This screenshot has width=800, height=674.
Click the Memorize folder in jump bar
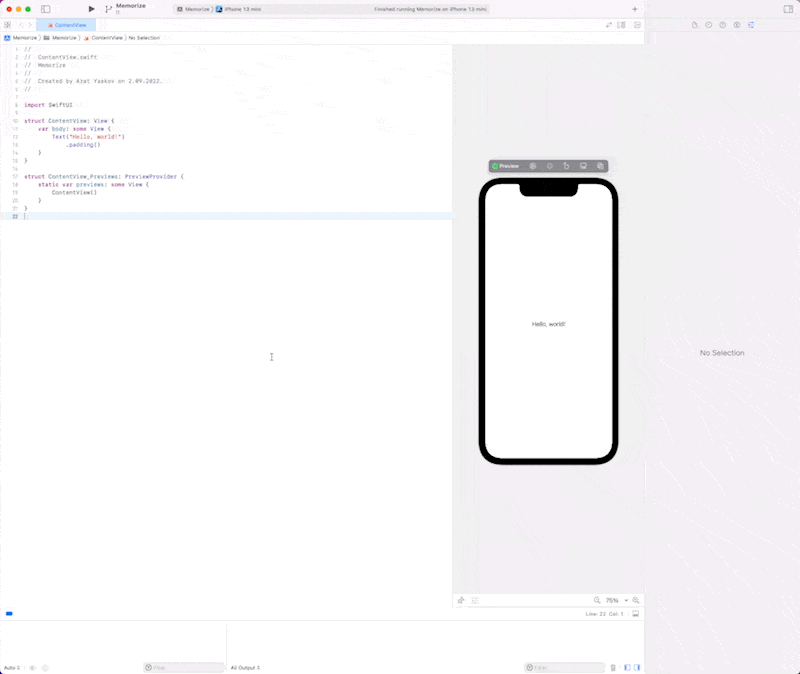click(x=60, y=38)
